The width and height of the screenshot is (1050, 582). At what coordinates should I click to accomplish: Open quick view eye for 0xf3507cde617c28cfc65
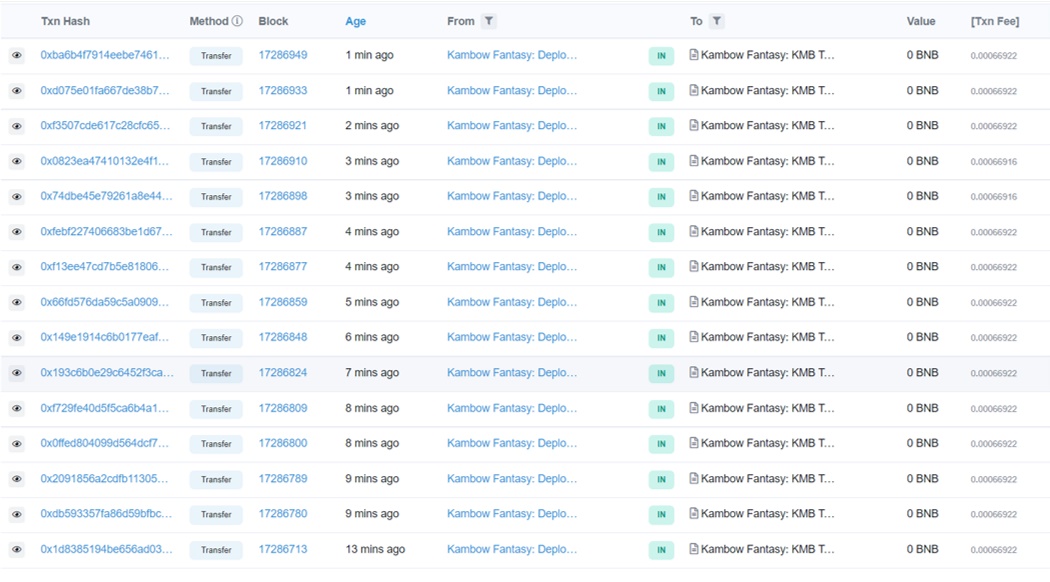click(x=17, y=126)
